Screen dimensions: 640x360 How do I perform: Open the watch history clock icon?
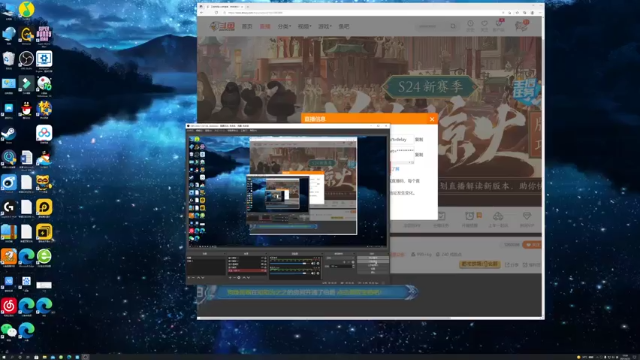click(x=470, y=25)
